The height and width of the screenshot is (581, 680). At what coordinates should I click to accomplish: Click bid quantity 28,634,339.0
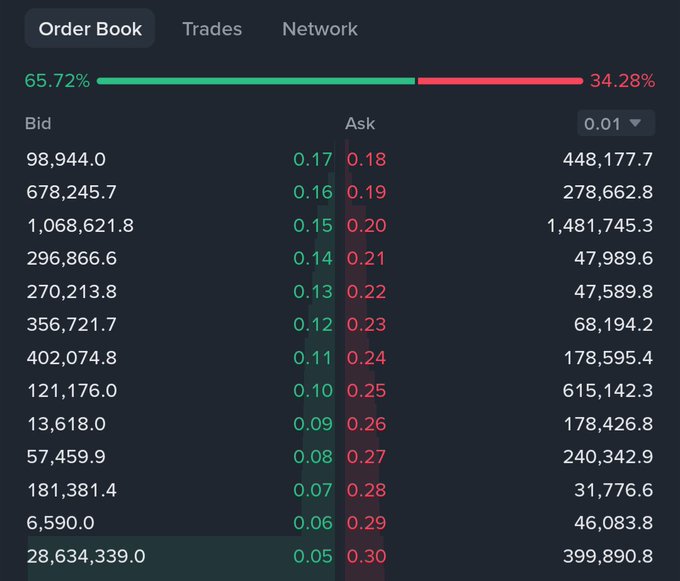[x=86, y=556]
